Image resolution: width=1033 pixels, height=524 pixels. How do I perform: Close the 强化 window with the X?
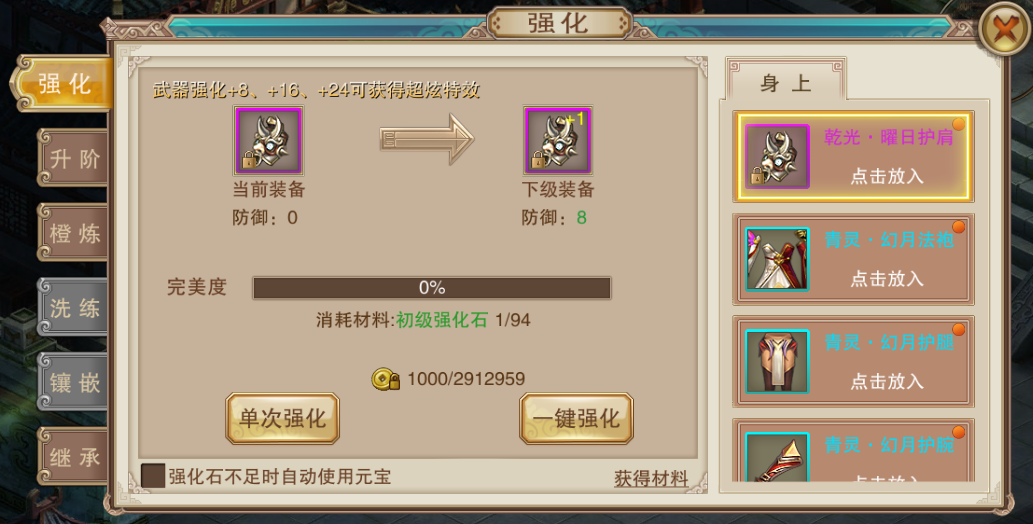(x=1004, y=29)
